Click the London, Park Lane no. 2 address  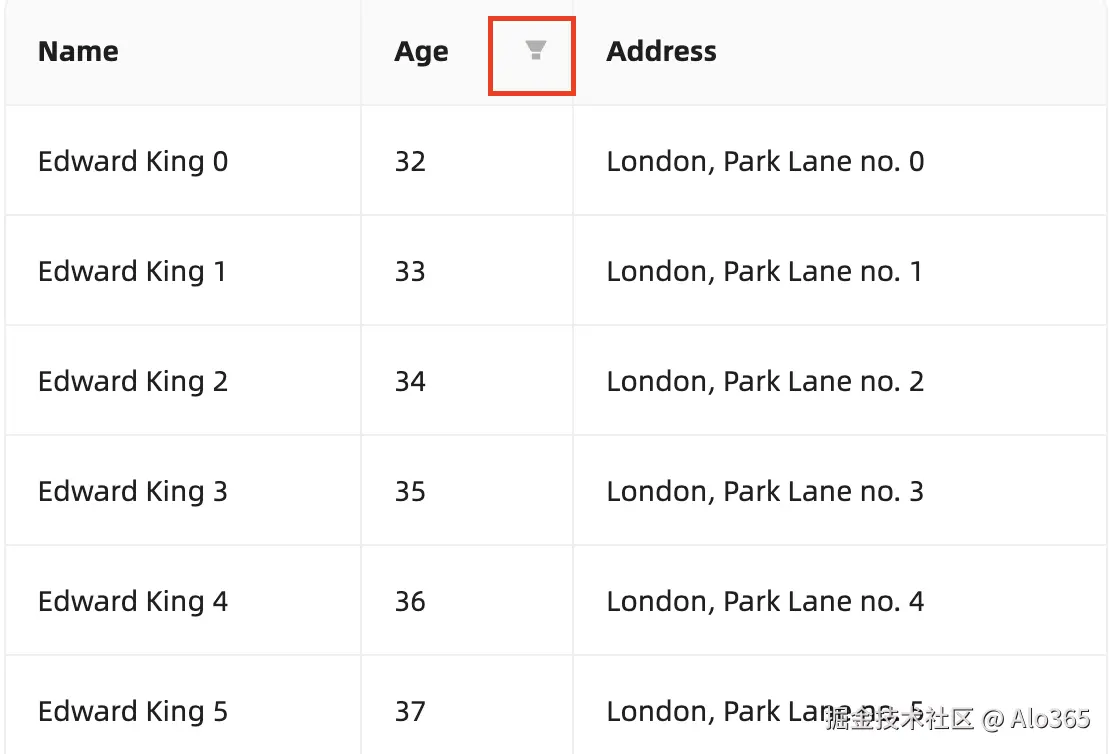coord(765,382)
